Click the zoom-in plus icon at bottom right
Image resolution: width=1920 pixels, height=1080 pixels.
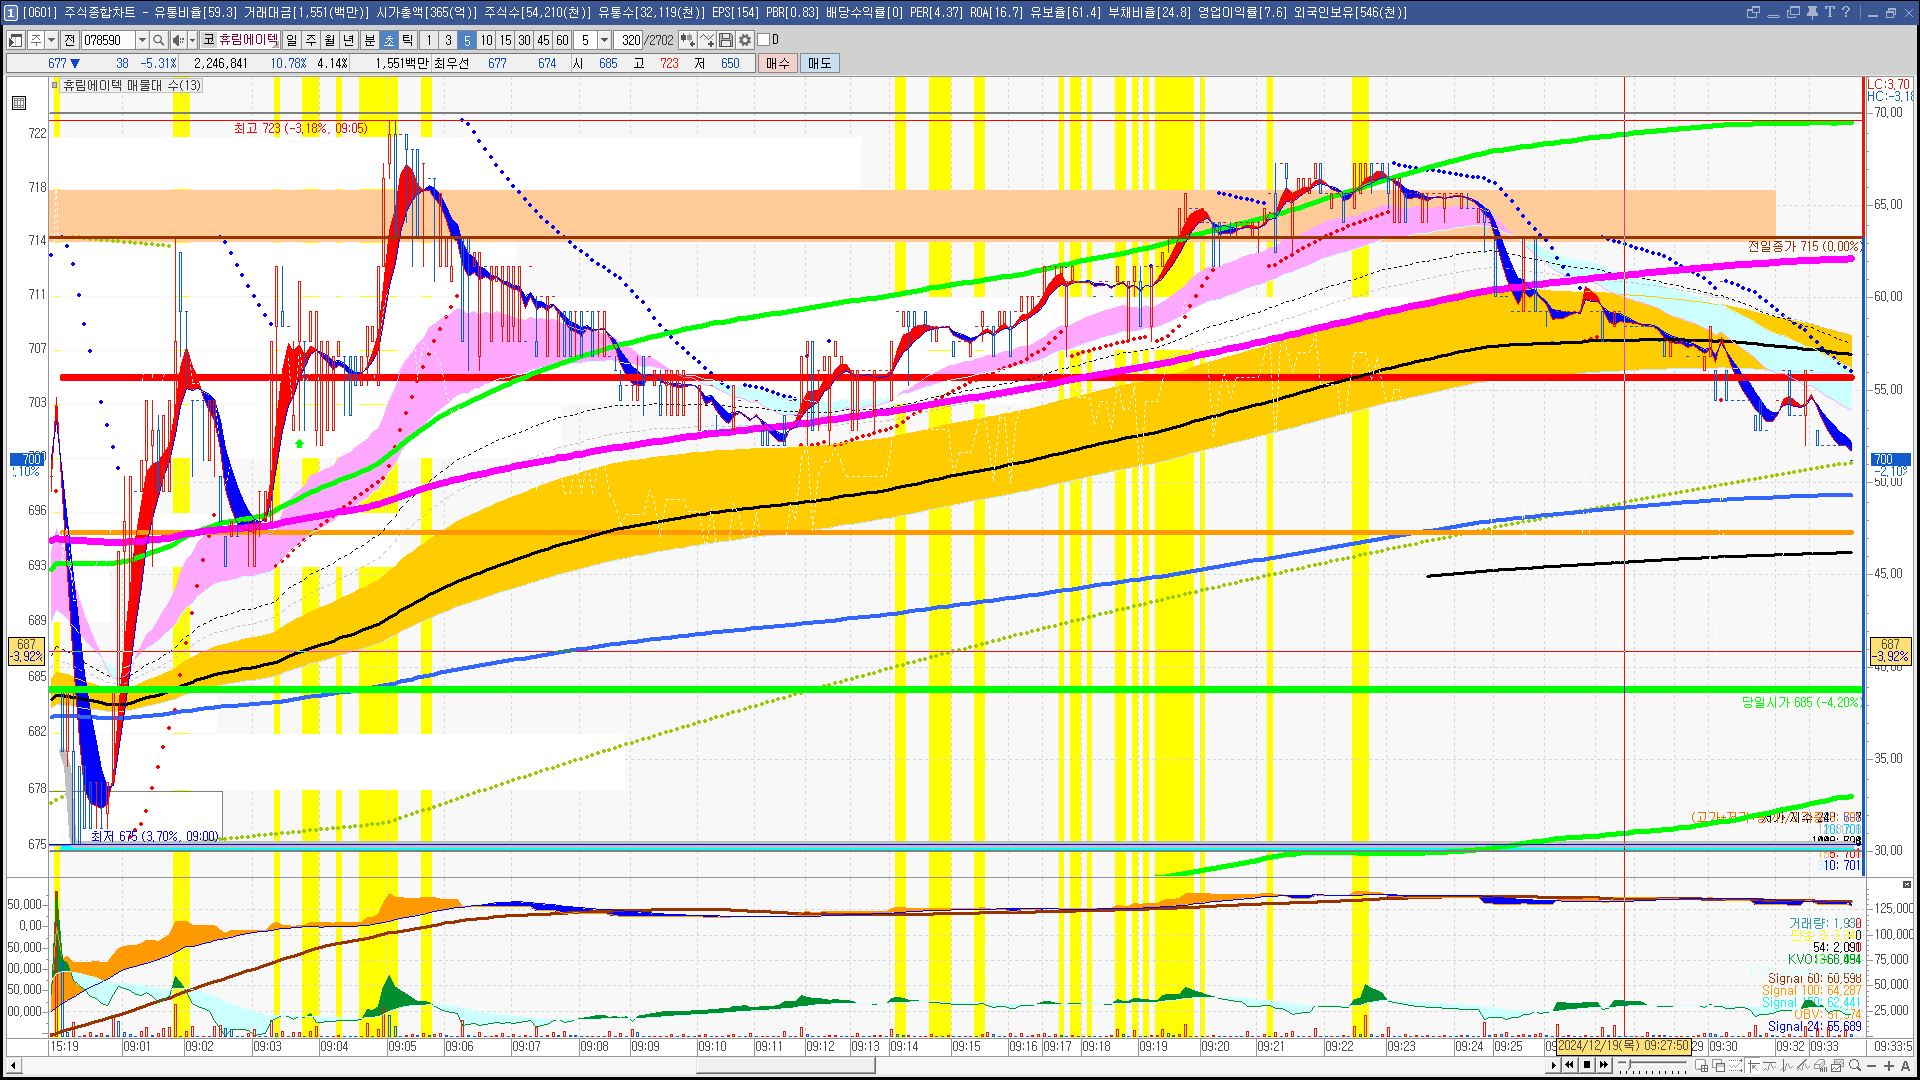(x=1889, y=1065)
